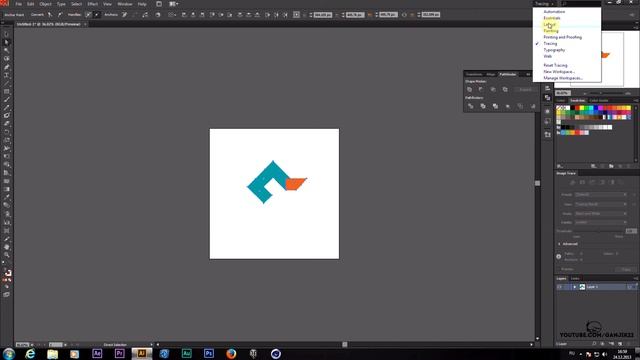Click Exclude shape mode icon
The image size is (640, 360).
(x=505, y=89)
